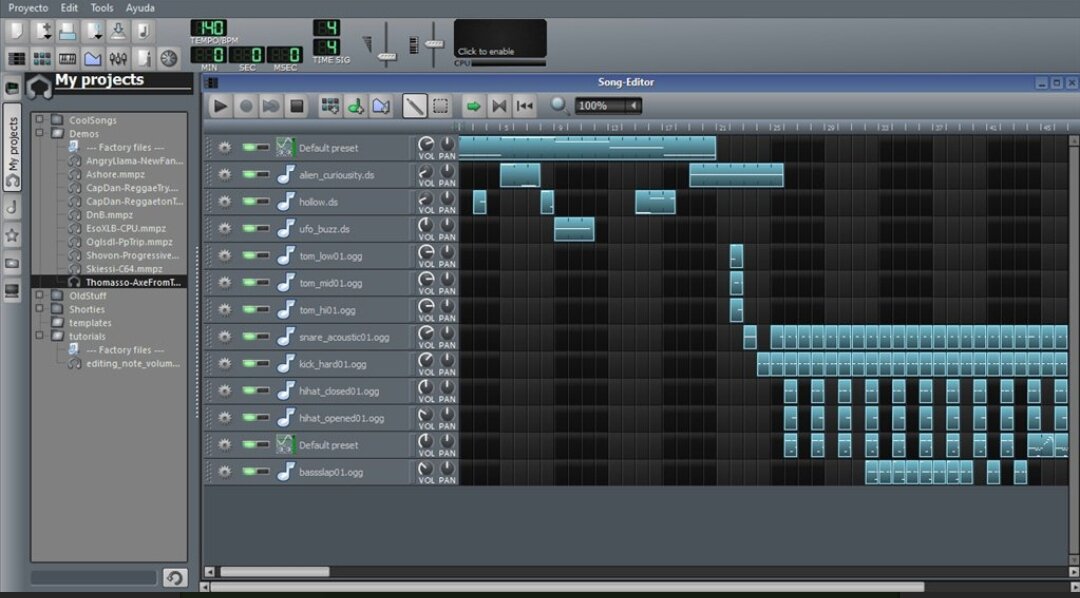Open the new-from-template dropdown icon
Image resolution: width=1080 pixels, height=598 pixels.
42,31
